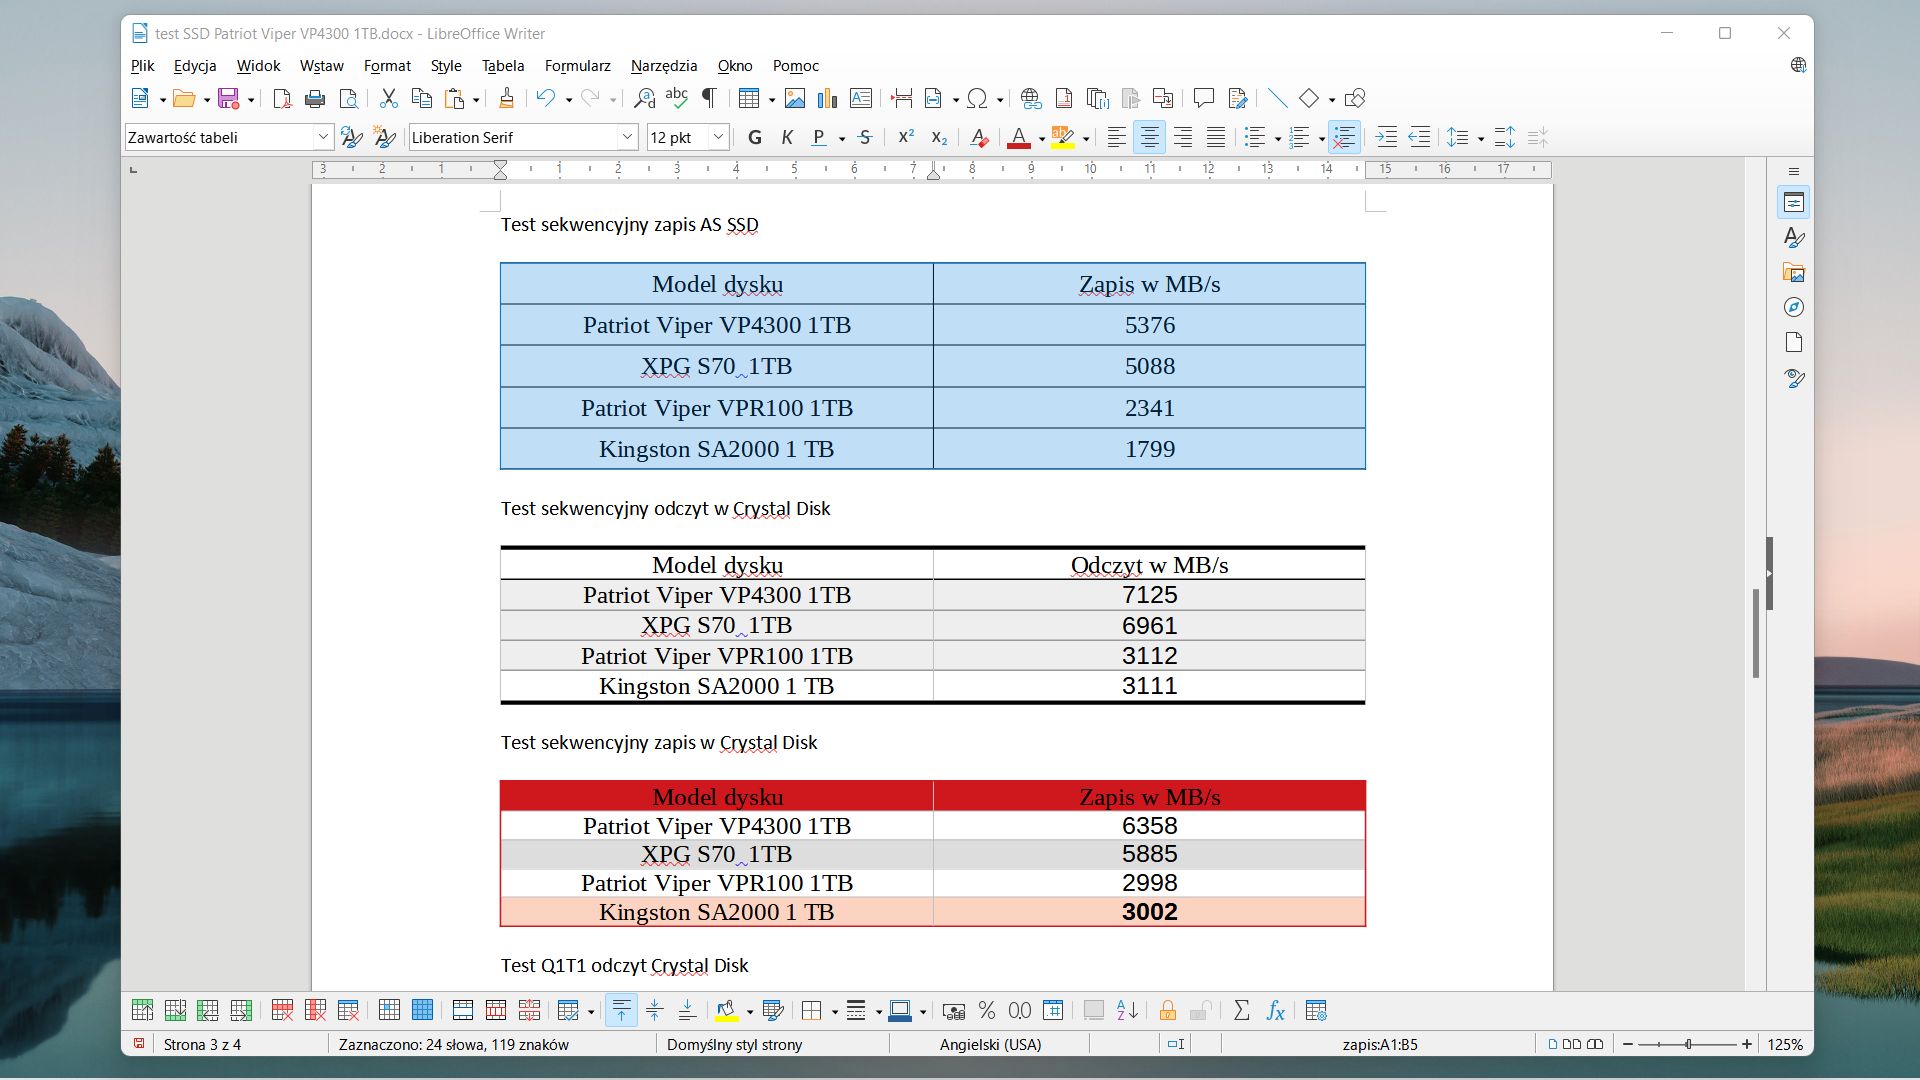Viewport: 1920px width, 1080px height.
Task: Enable strikethrough formatting
Action: (865, 137)
